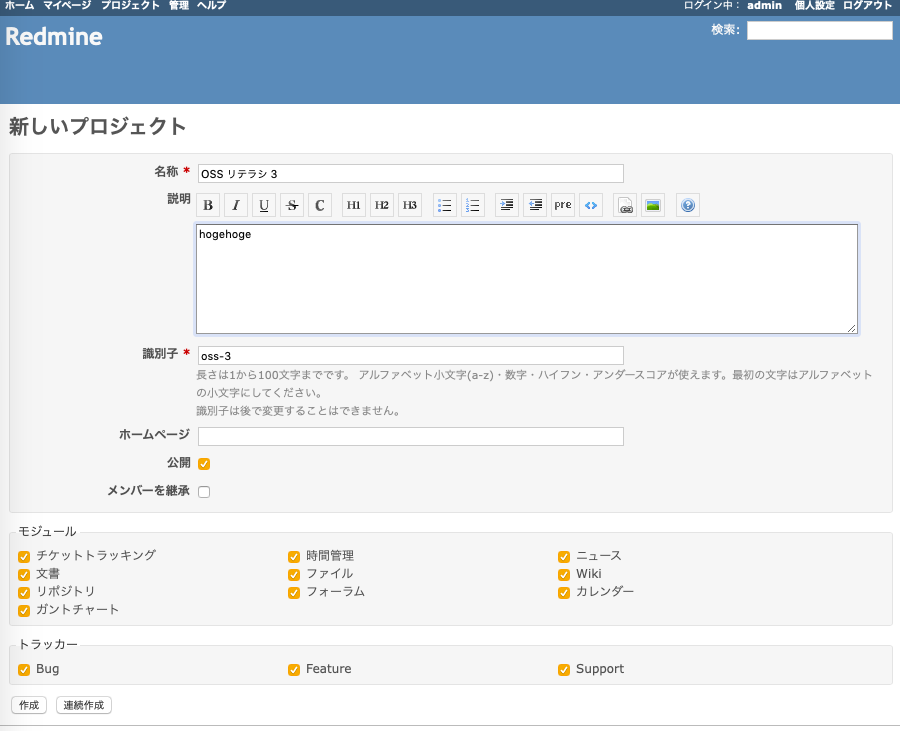Image resolution: width=900 pixels, height=731 pixels.
Task: Insert preformatted text with pre button
Action: (x=563, y=206)
